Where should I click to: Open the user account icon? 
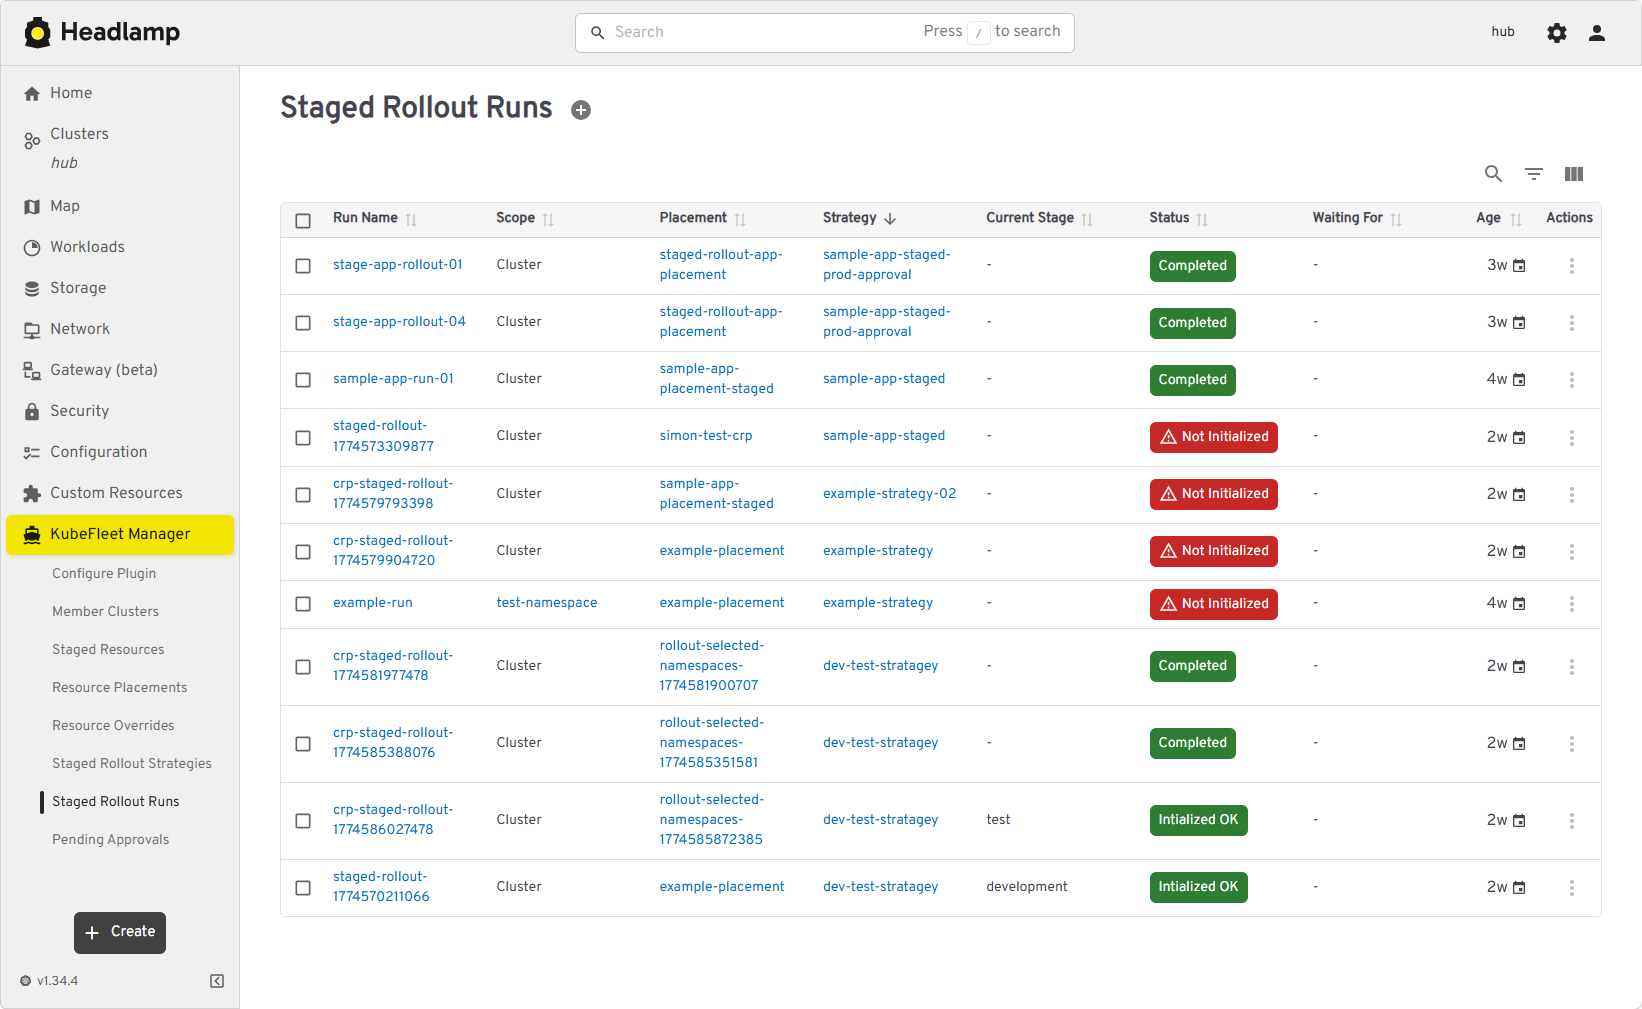coord(1597,33)
